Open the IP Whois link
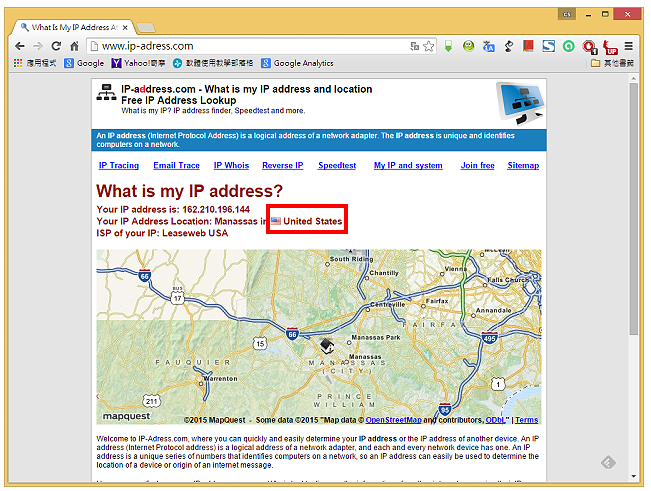The height and width of the screenshot is (491, 651). [x=231, y=165]
